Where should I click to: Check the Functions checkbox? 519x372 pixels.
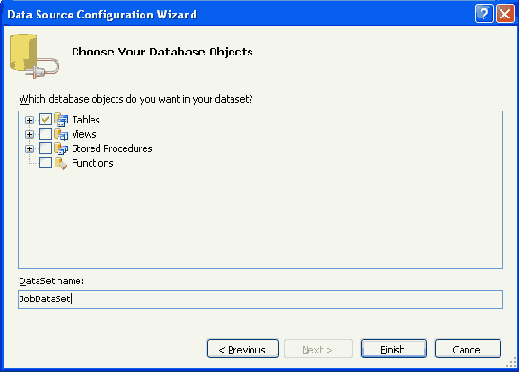click(45, 163)
